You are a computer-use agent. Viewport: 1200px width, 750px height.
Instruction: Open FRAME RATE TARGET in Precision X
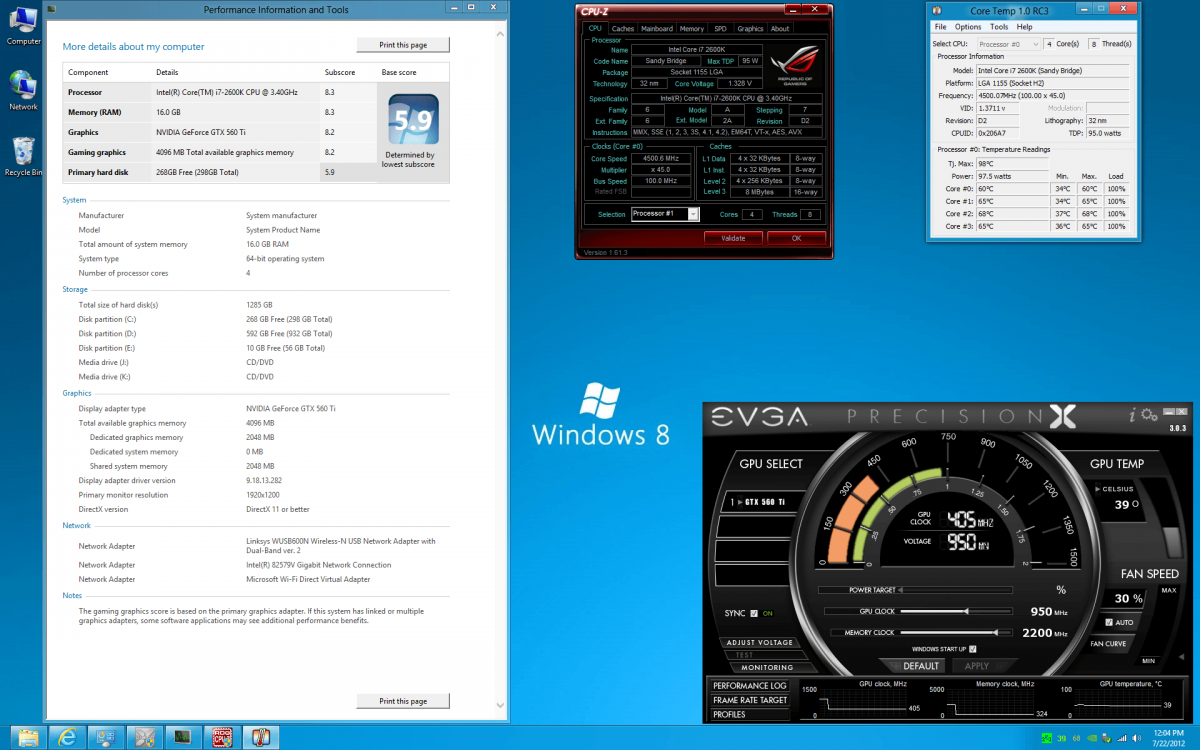pyautogui.click(x=750, y=700)
